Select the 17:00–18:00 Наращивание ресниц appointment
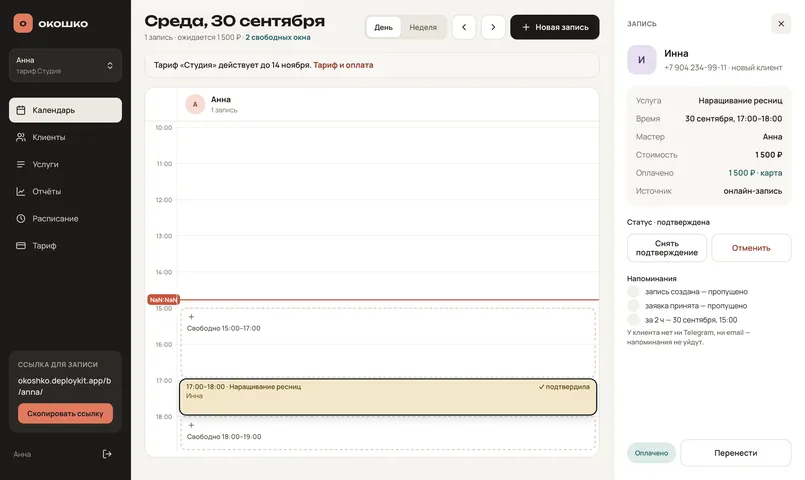805x480 pixels. tap(388, 397)
